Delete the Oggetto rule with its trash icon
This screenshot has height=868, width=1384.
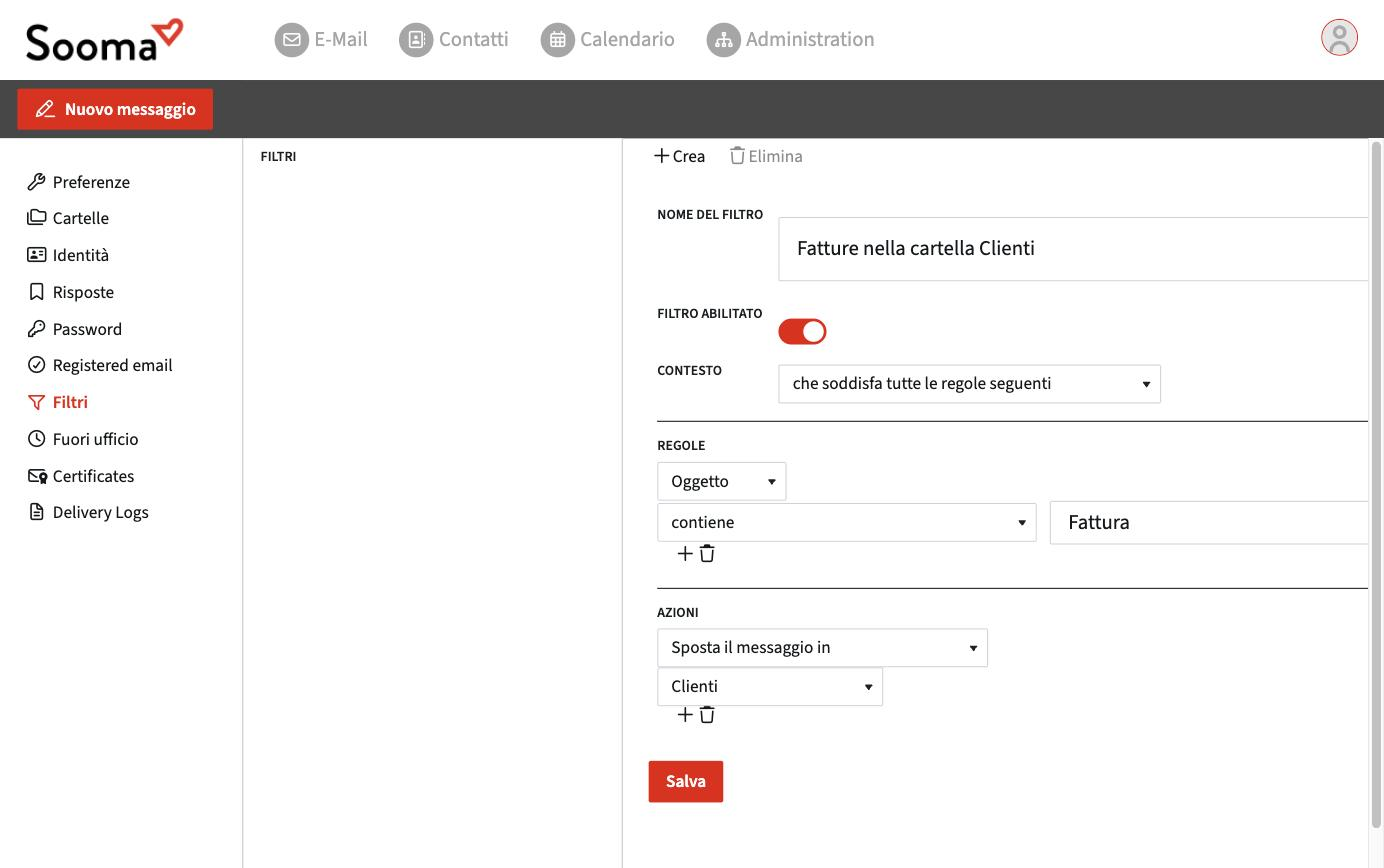(707, 553)
